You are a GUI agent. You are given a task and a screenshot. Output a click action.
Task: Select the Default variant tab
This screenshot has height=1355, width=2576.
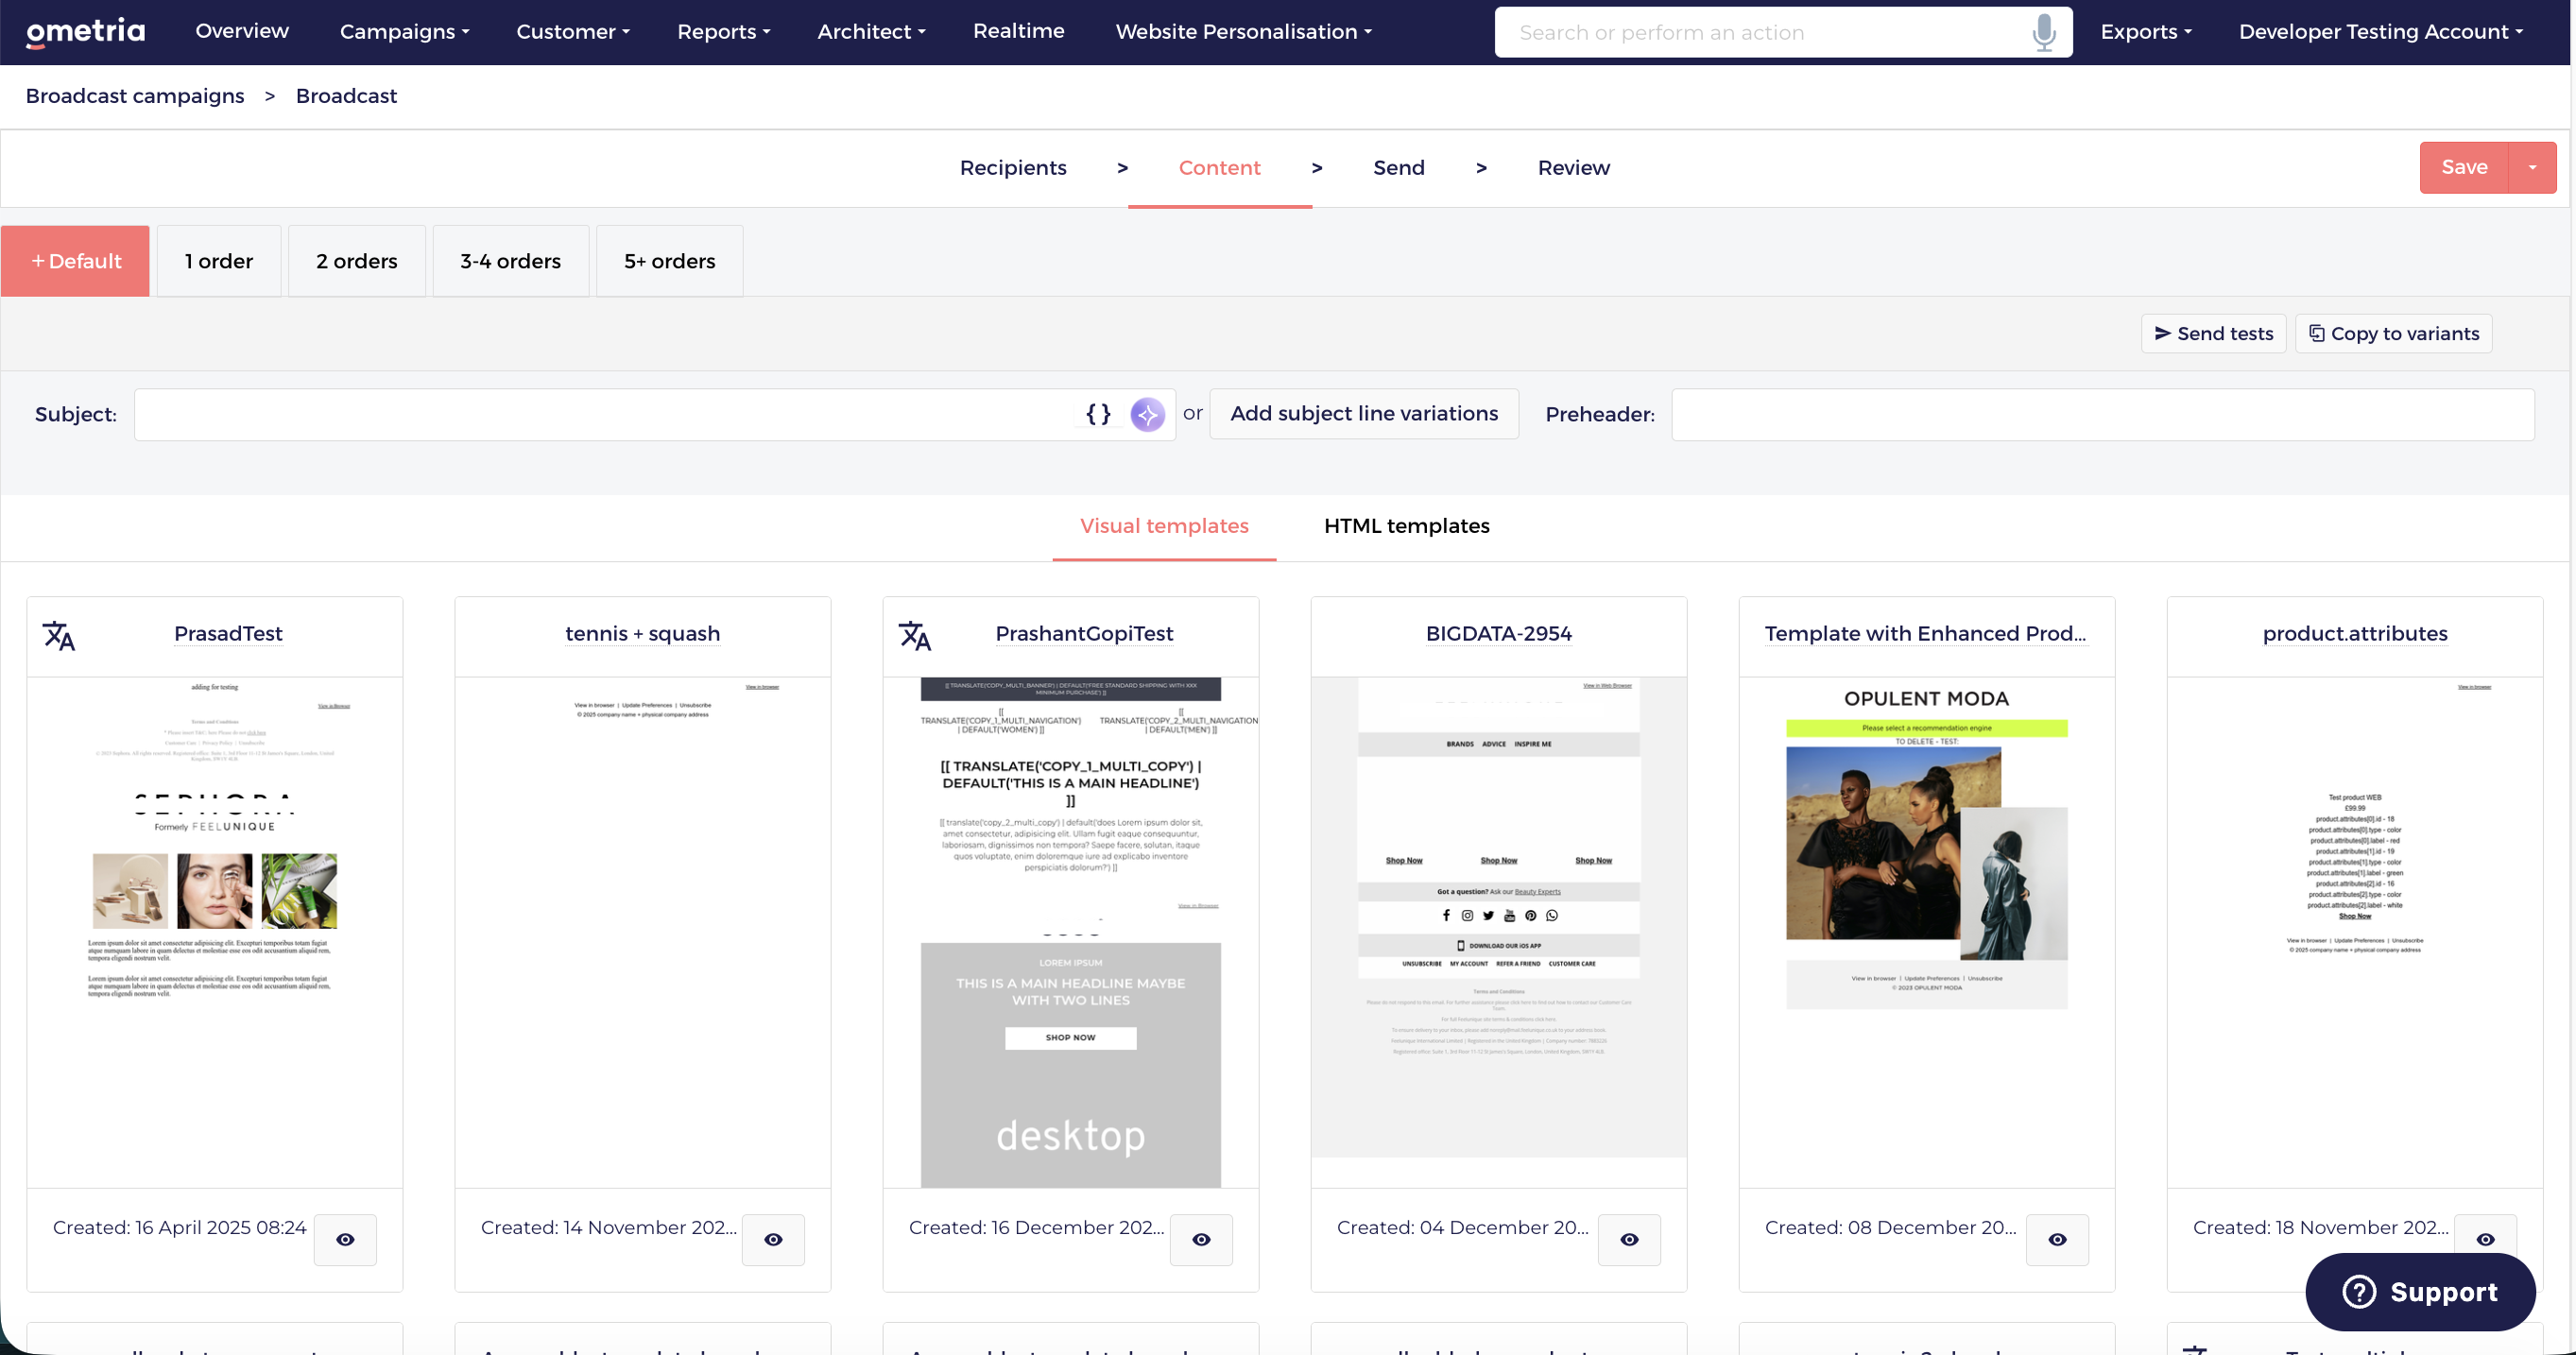coord(75,261)
